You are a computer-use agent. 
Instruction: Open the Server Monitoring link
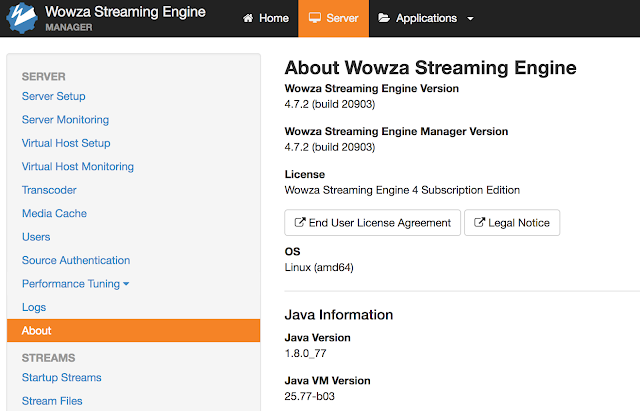click(x=65, y=120)
